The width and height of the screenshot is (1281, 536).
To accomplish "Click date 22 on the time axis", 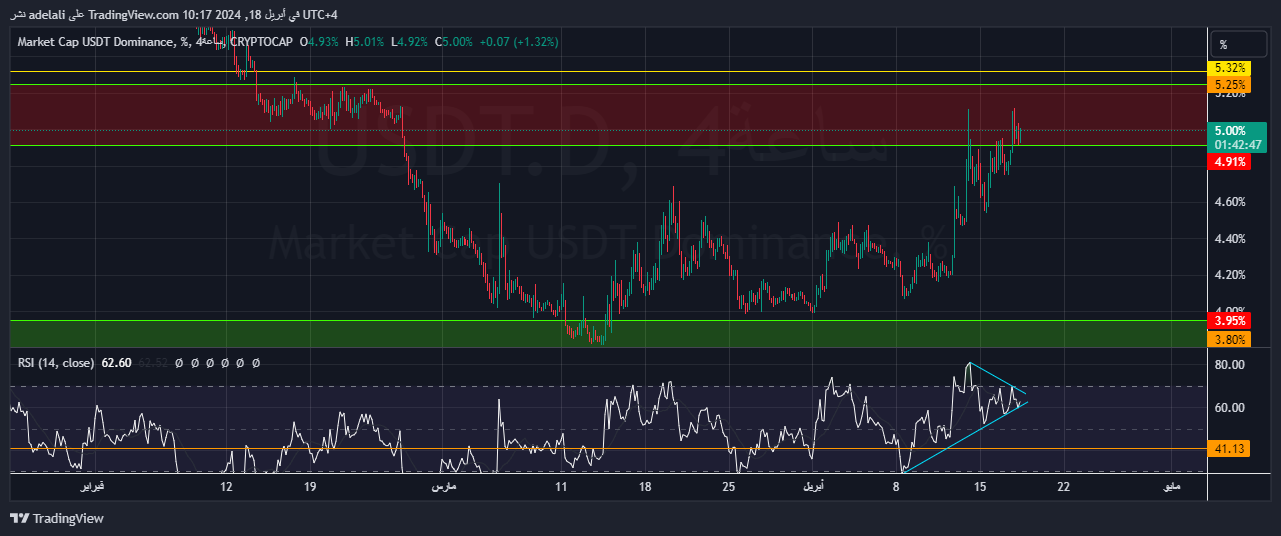I will (x=1063, y=487).
